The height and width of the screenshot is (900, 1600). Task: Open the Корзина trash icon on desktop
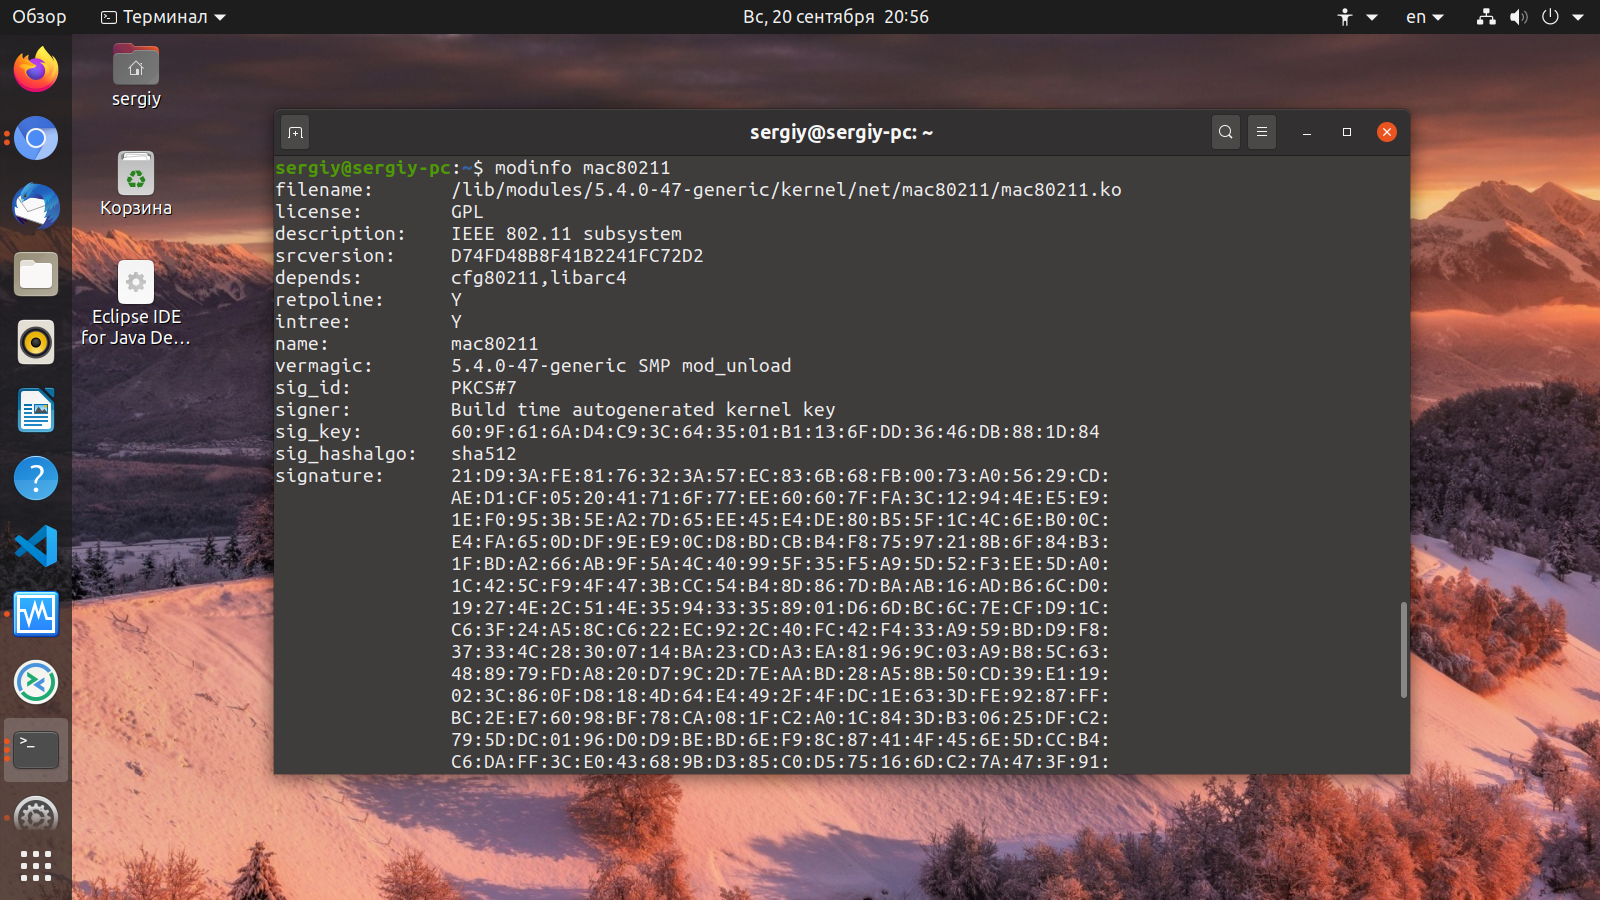coord(136,184)
